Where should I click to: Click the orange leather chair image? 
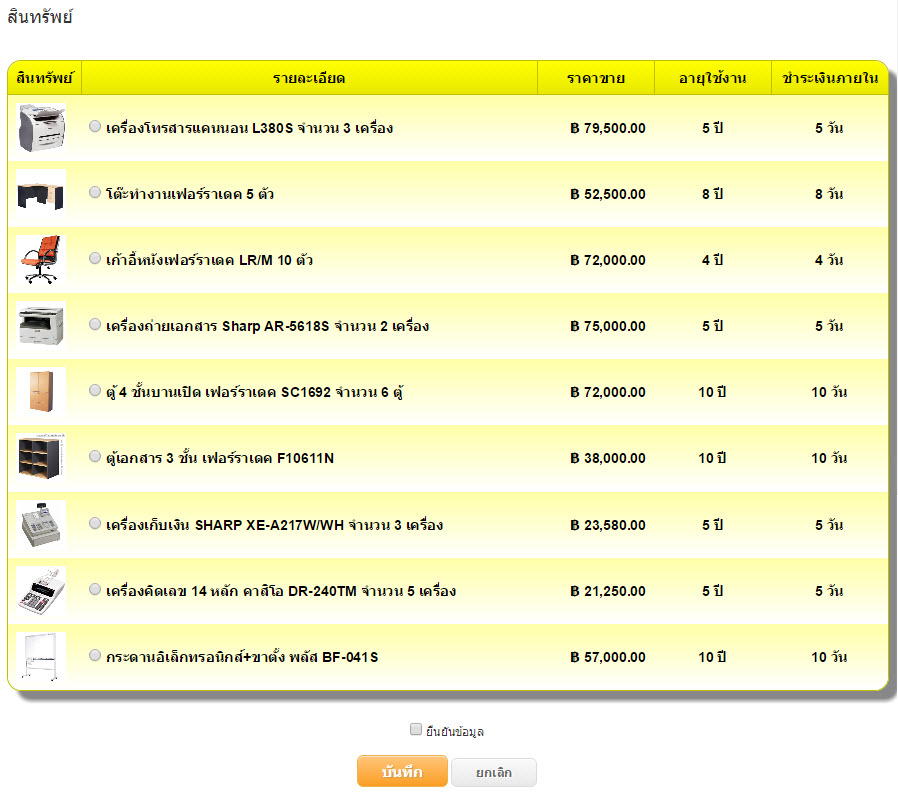(41, 260)
